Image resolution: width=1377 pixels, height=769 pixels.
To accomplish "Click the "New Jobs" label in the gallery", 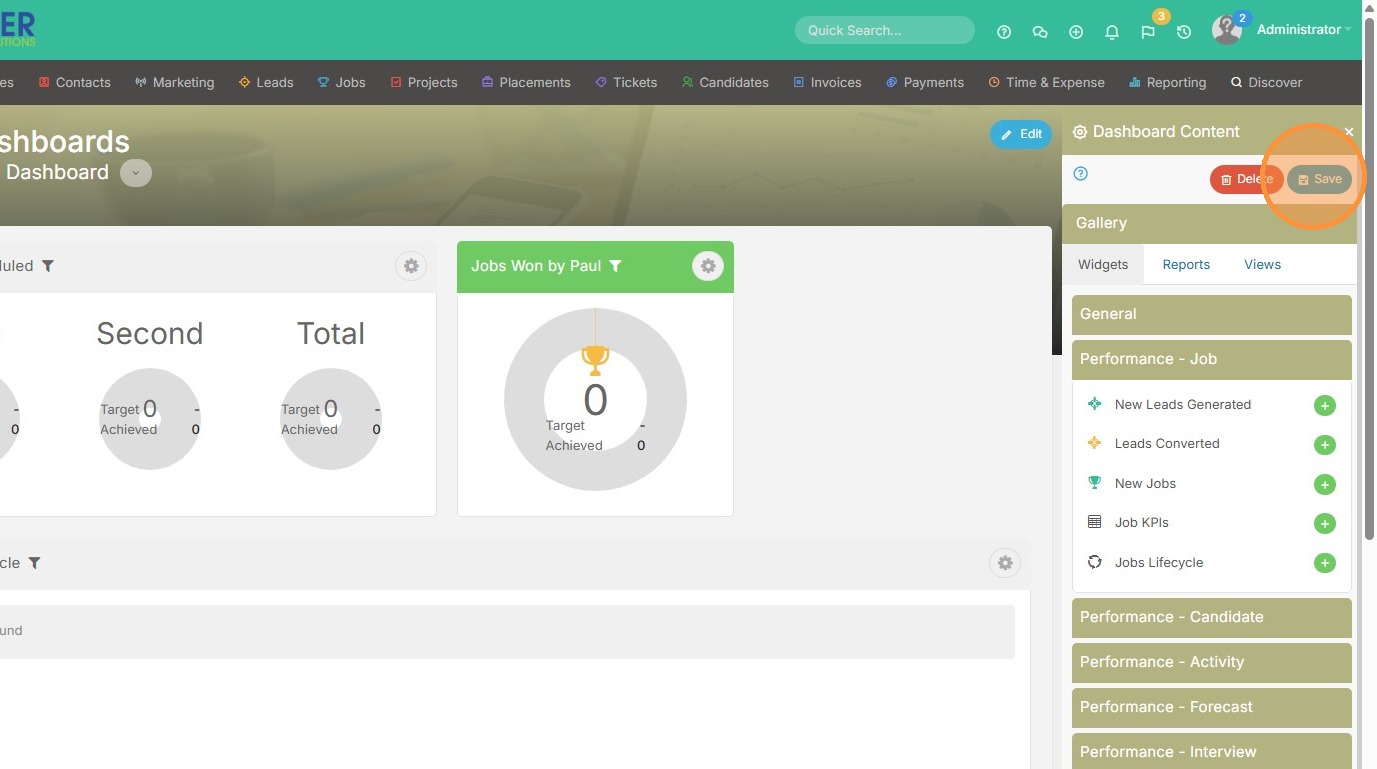I will (1145, 484).
